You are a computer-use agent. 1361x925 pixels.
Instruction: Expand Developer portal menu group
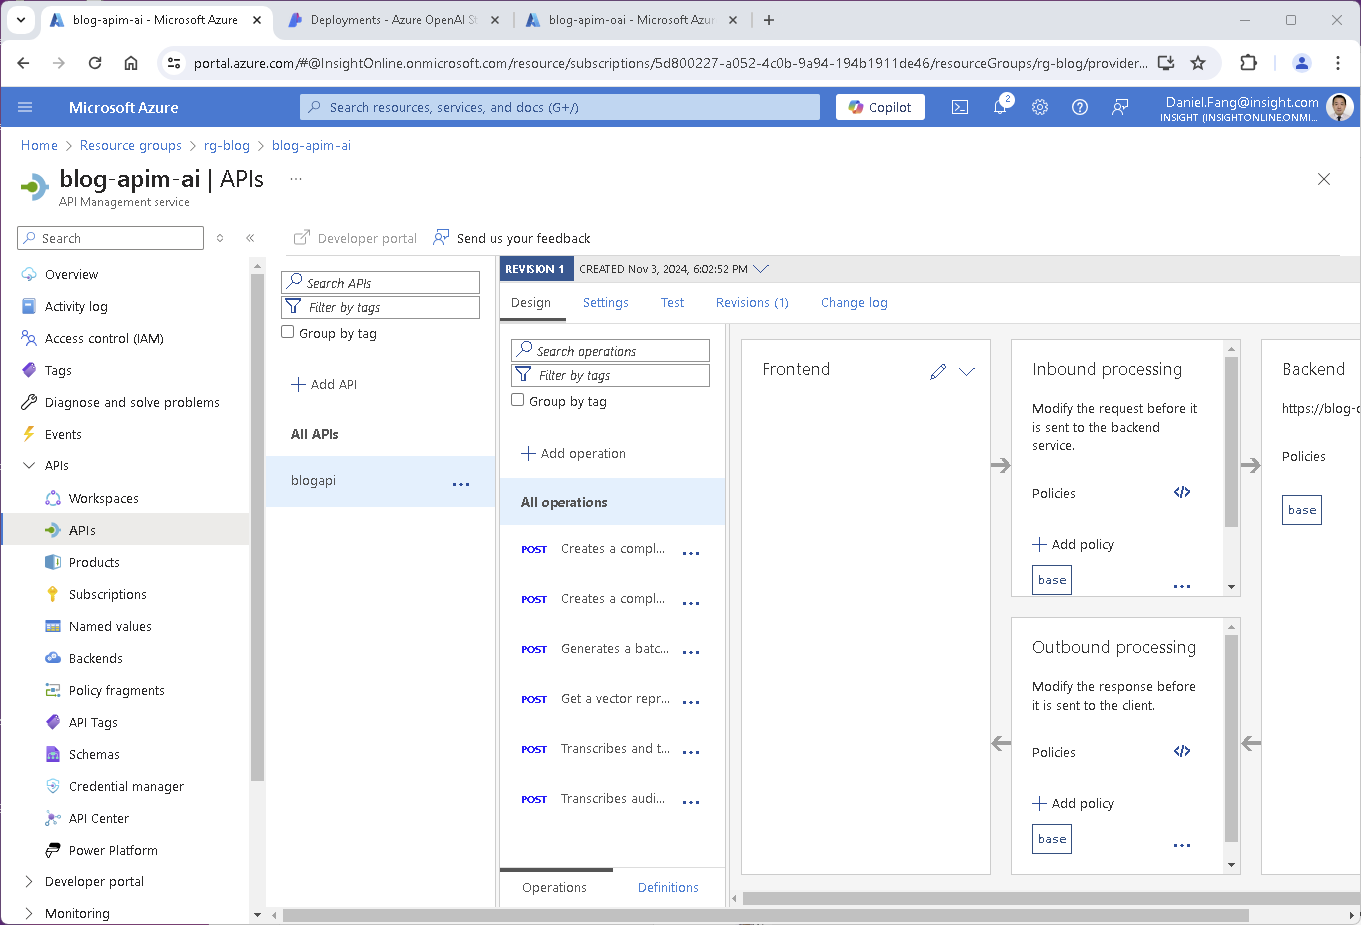28,882
